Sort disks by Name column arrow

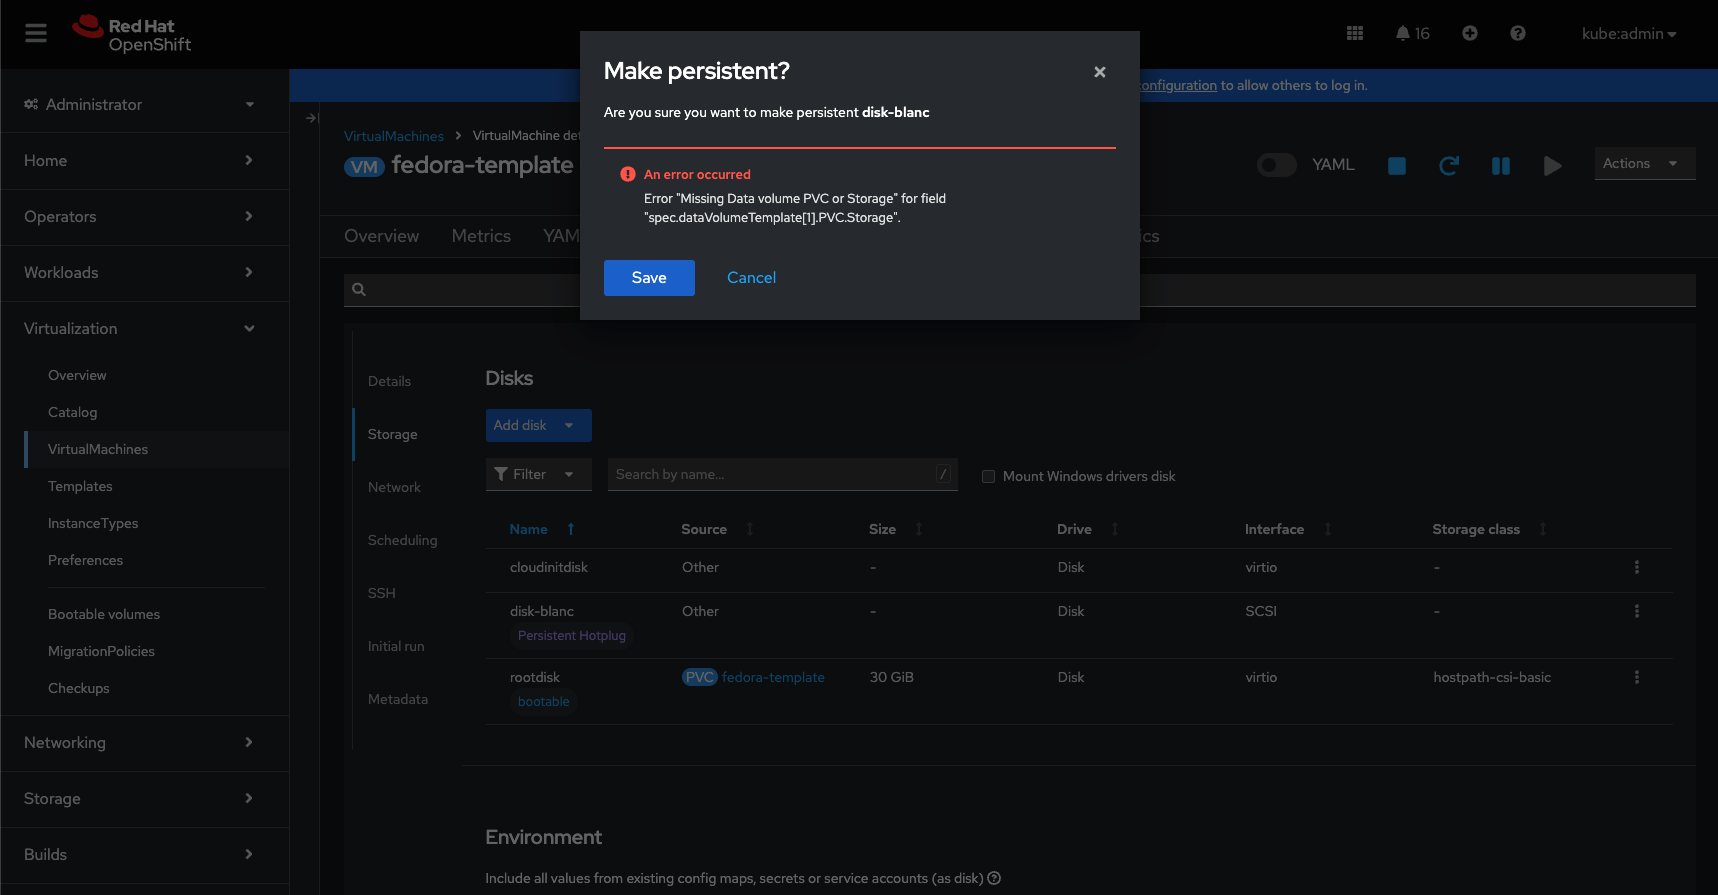(x=571, y=529)
